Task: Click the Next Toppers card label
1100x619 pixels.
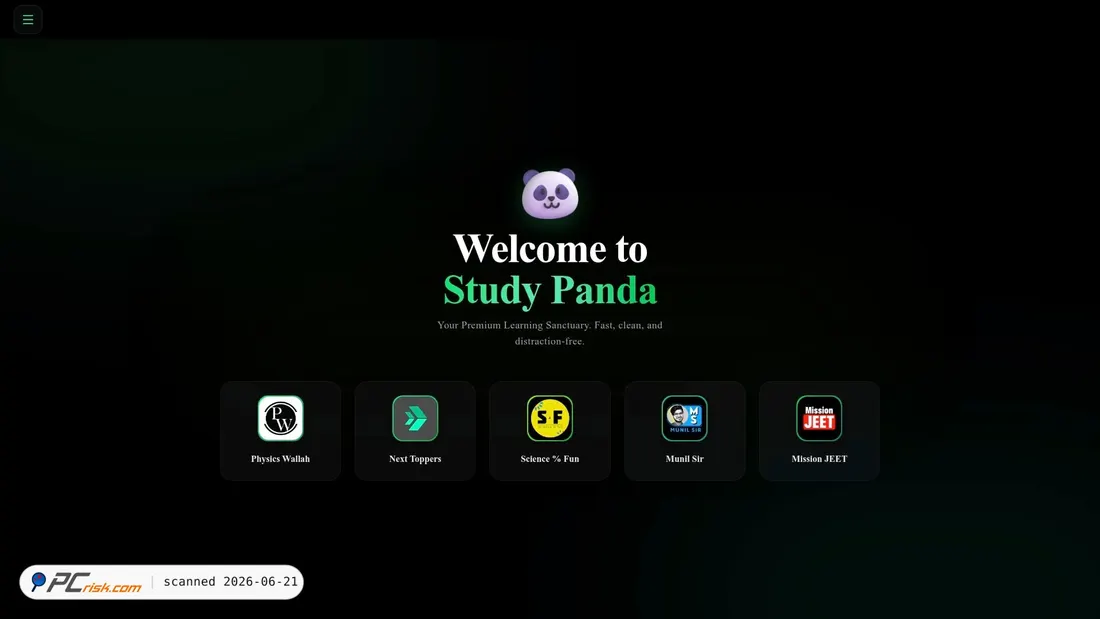Action: click(x=415, y=459)
